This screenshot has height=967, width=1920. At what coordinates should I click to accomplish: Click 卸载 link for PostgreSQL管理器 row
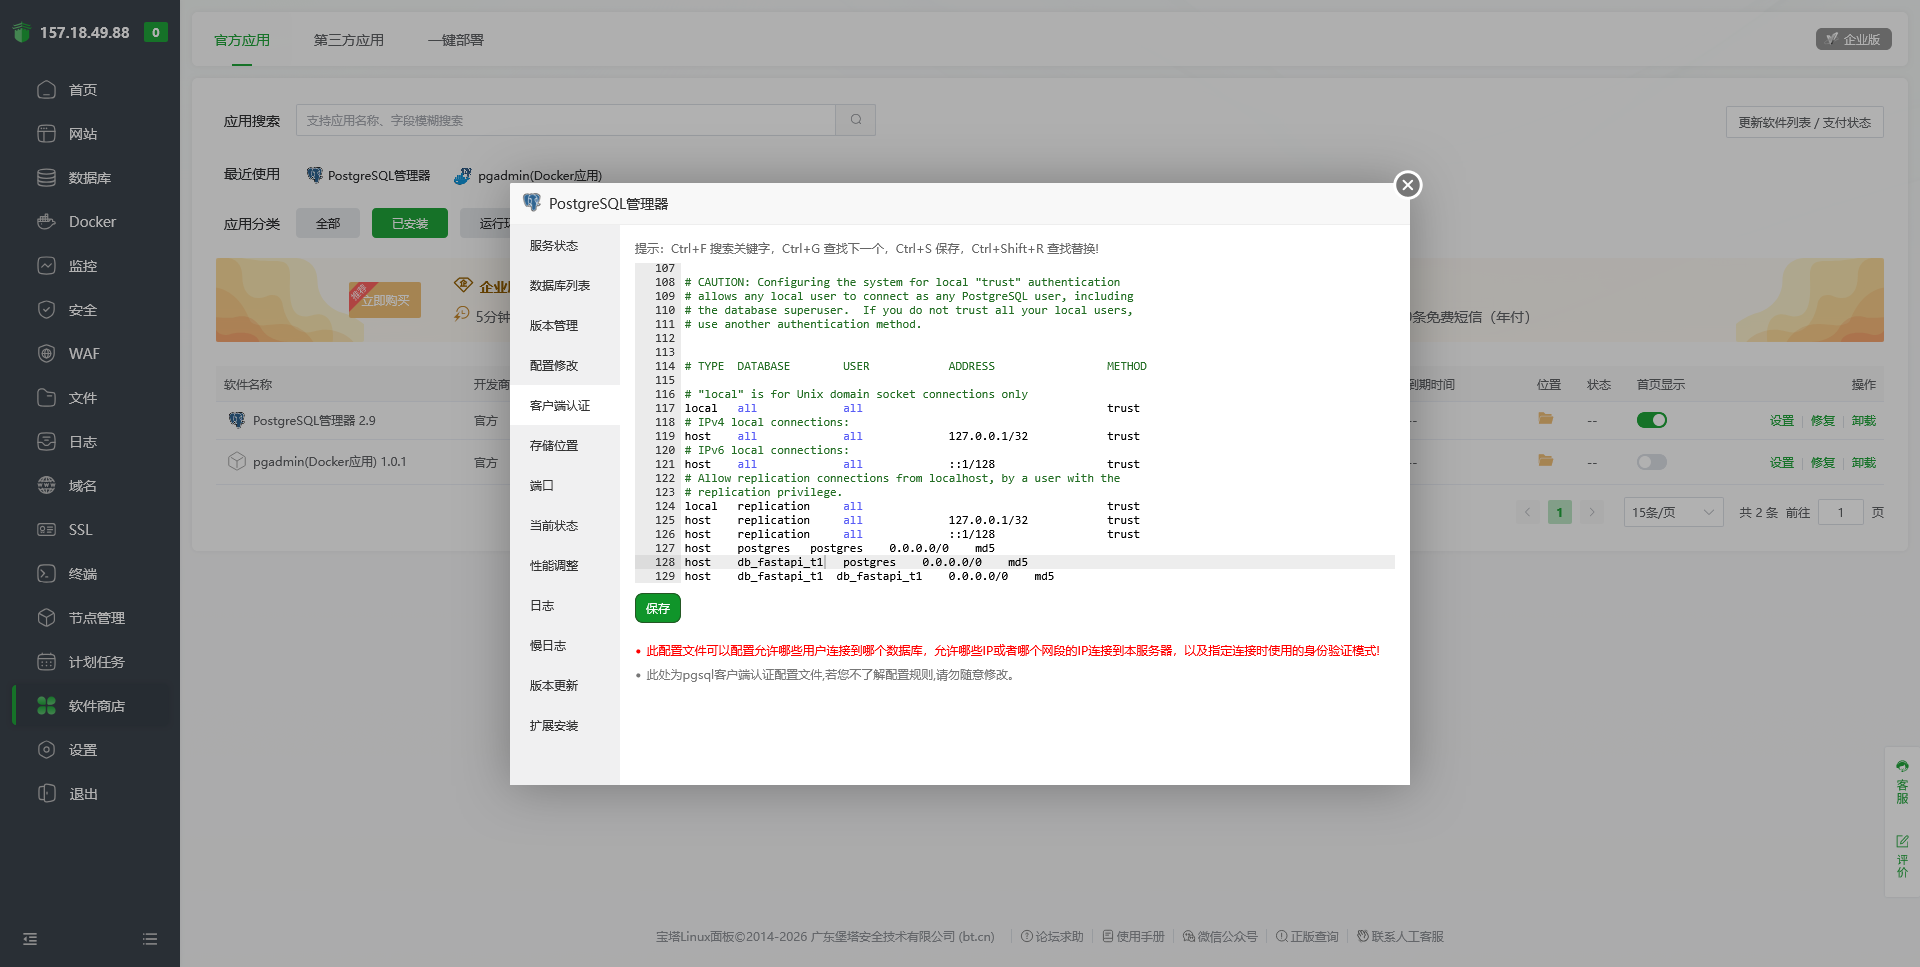pos(1864,421)
